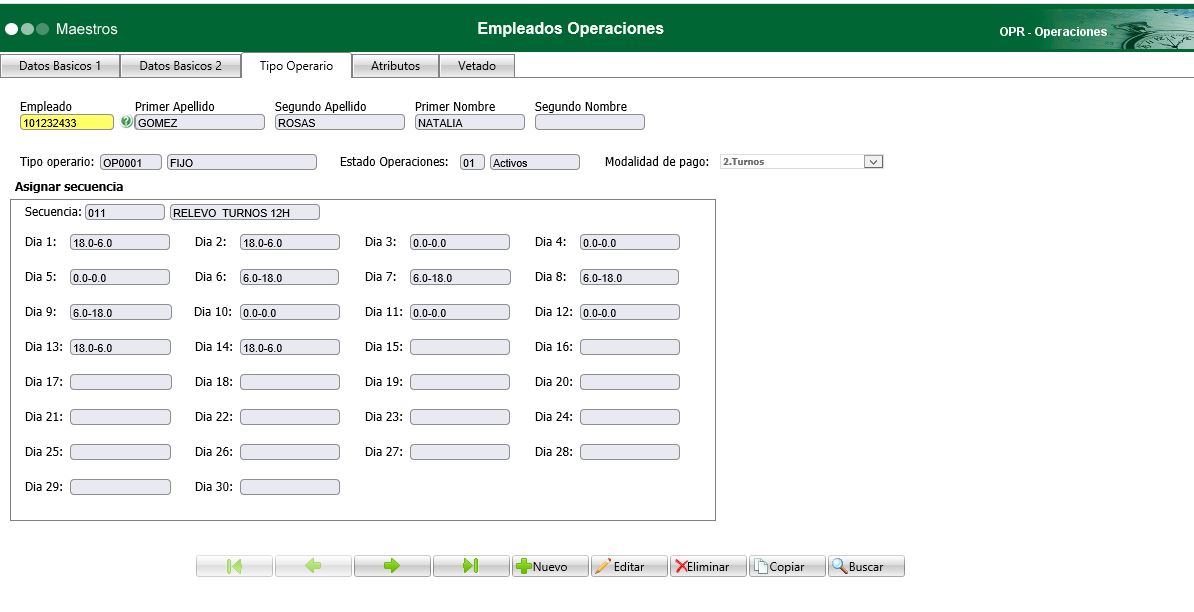Open the Vetado tab

point(477,66)
